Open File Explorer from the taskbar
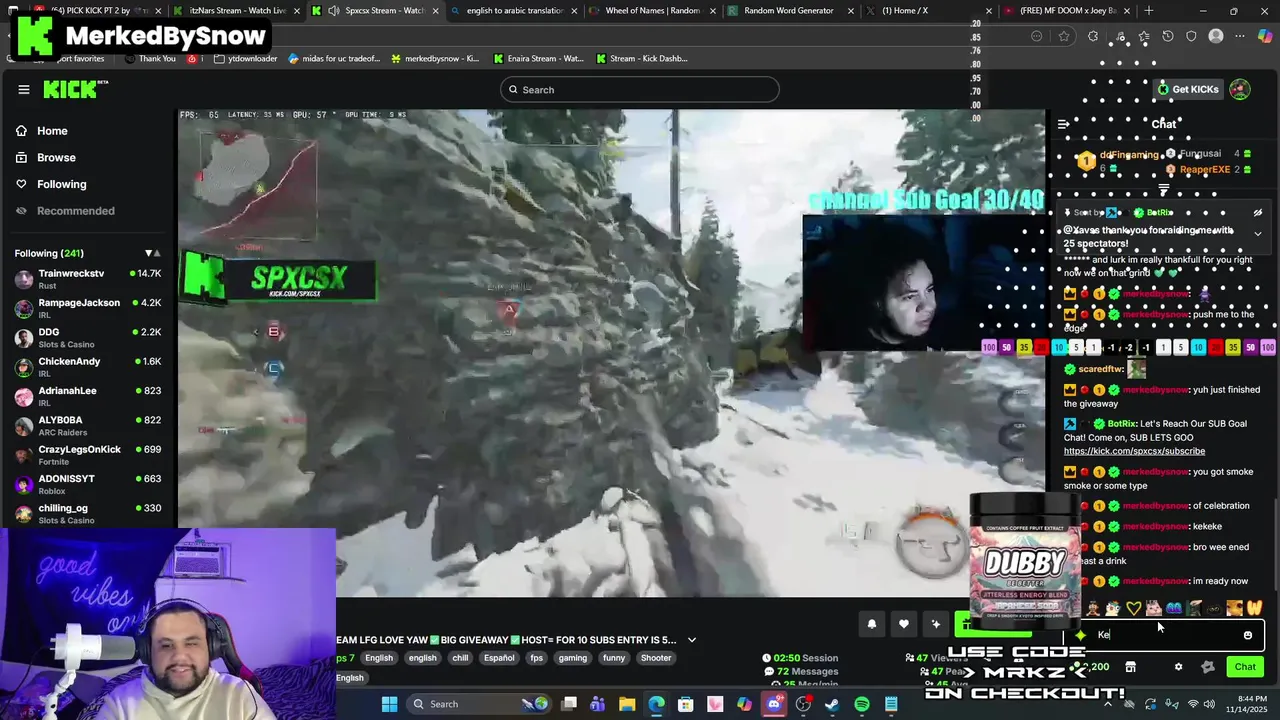The width and height of the screenshot is (1280, 720). [x=627, y=704]
